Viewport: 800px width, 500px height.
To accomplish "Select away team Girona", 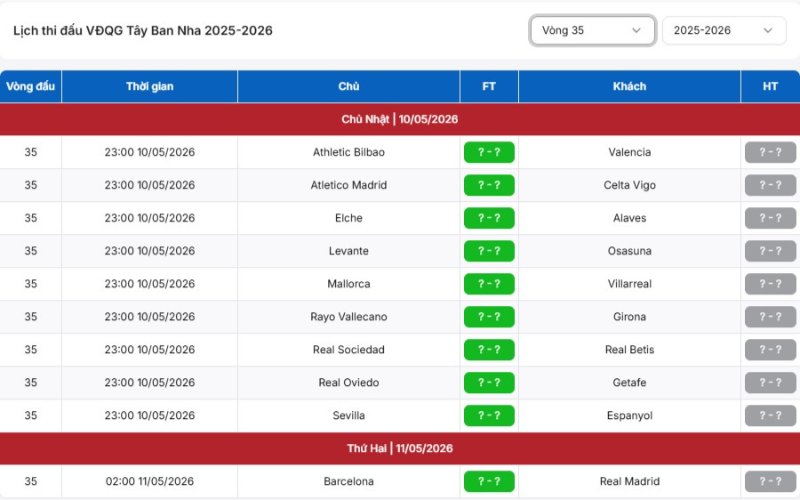I will [x=630, y=317].
